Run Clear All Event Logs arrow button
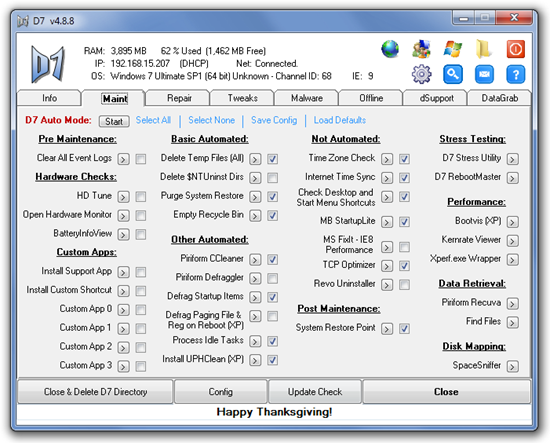This screenshot has width=550, height=443. coord(123,159)
